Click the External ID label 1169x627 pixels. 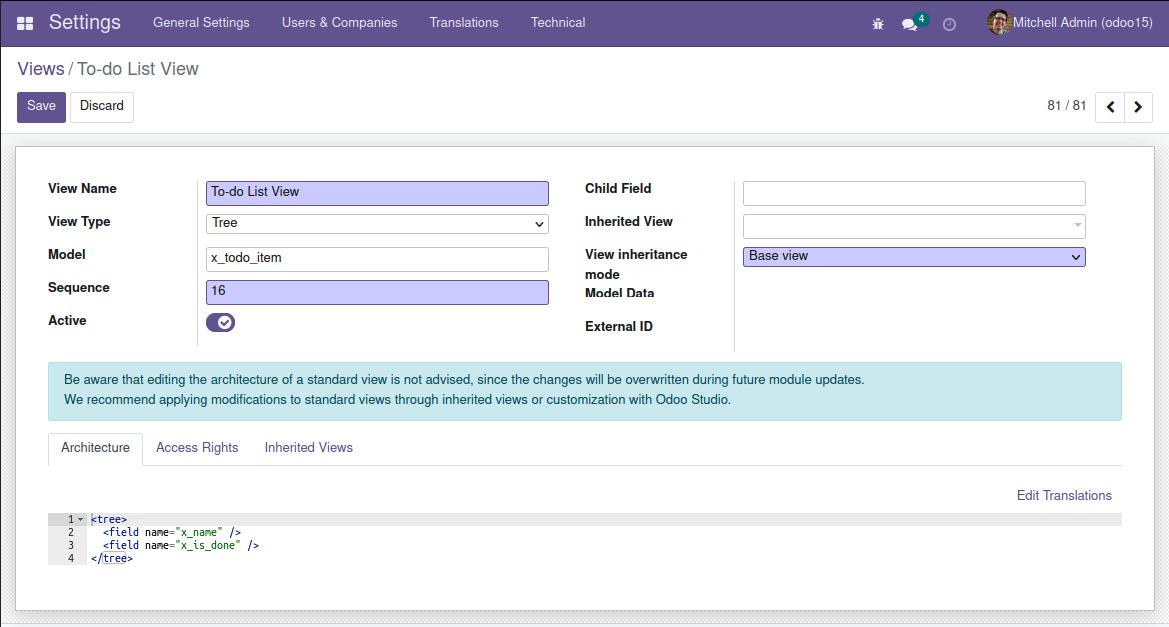pos(619,327)
